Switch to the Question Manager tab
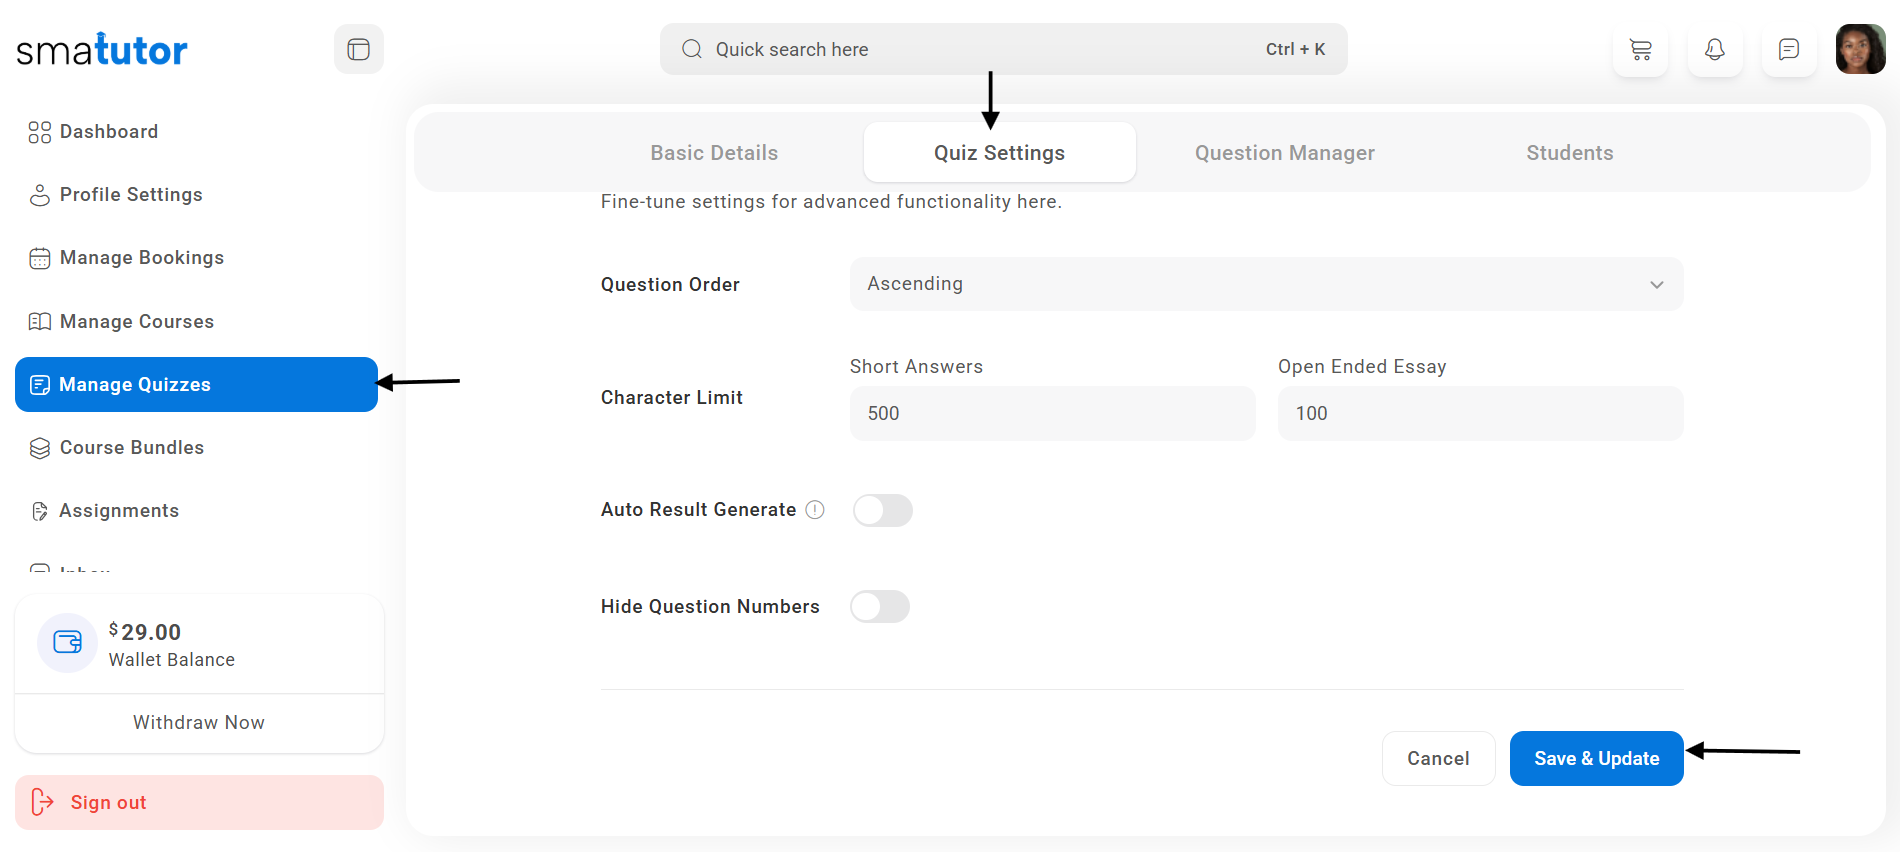1900x852 pixels. 1284,153
